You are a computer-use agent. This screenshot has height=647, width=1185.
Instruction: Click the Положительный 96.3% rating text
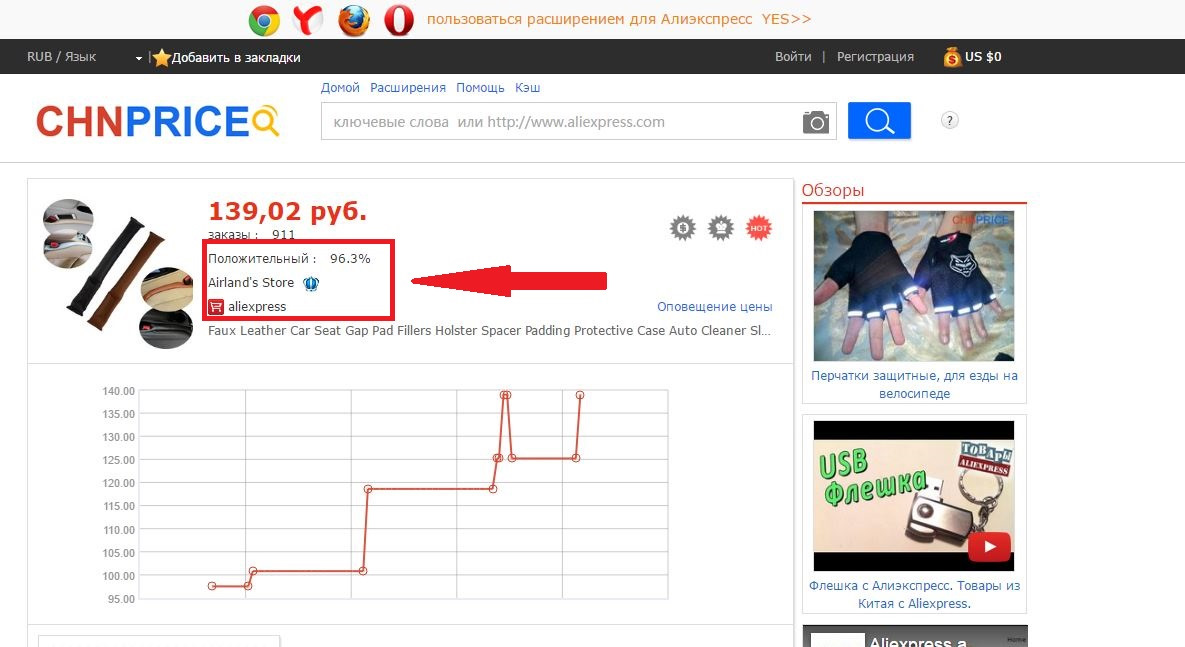pos(289,258)
